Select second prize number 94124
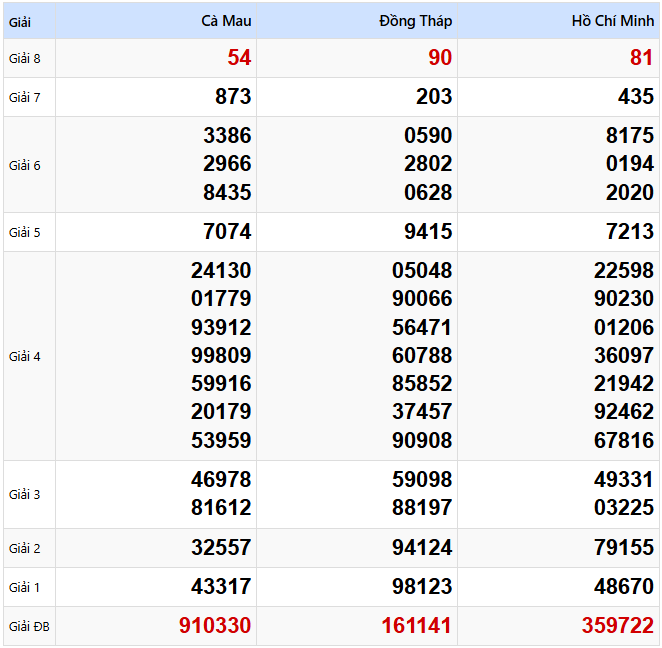 point(422,548)
